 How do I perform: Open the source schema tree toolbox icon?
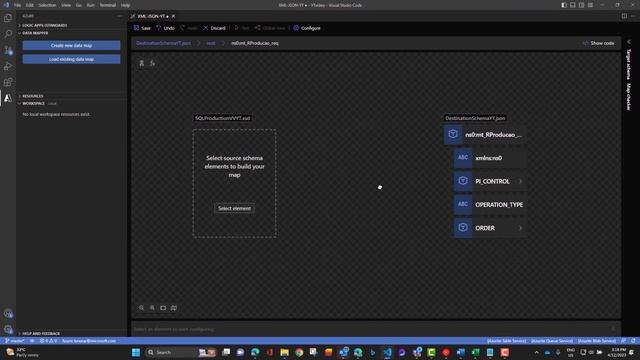pyautogui.click(x=142, y=63)
